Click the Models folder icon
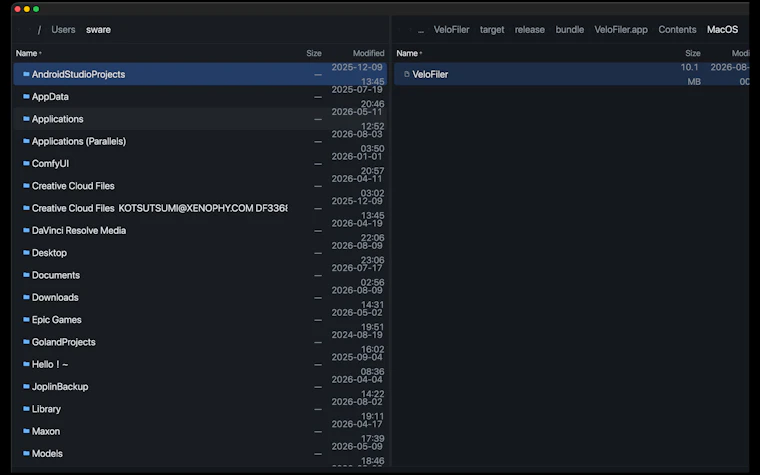760x475 pixels. [x=26, y=453]
